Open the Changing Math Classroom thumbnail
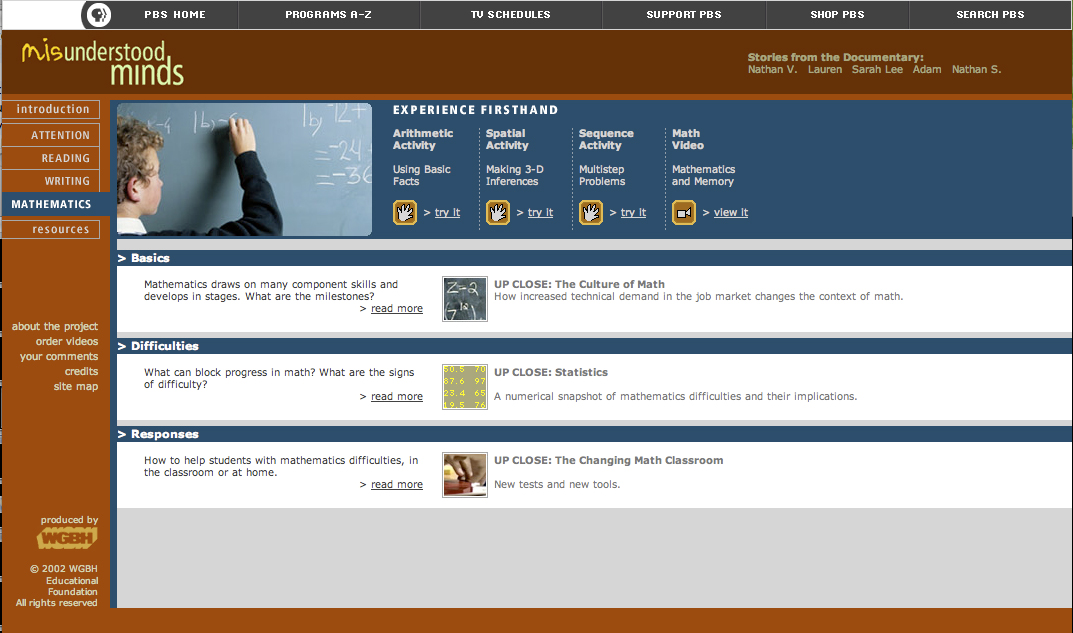Viewport: 1073px width, 633px height. pos(465,474)
